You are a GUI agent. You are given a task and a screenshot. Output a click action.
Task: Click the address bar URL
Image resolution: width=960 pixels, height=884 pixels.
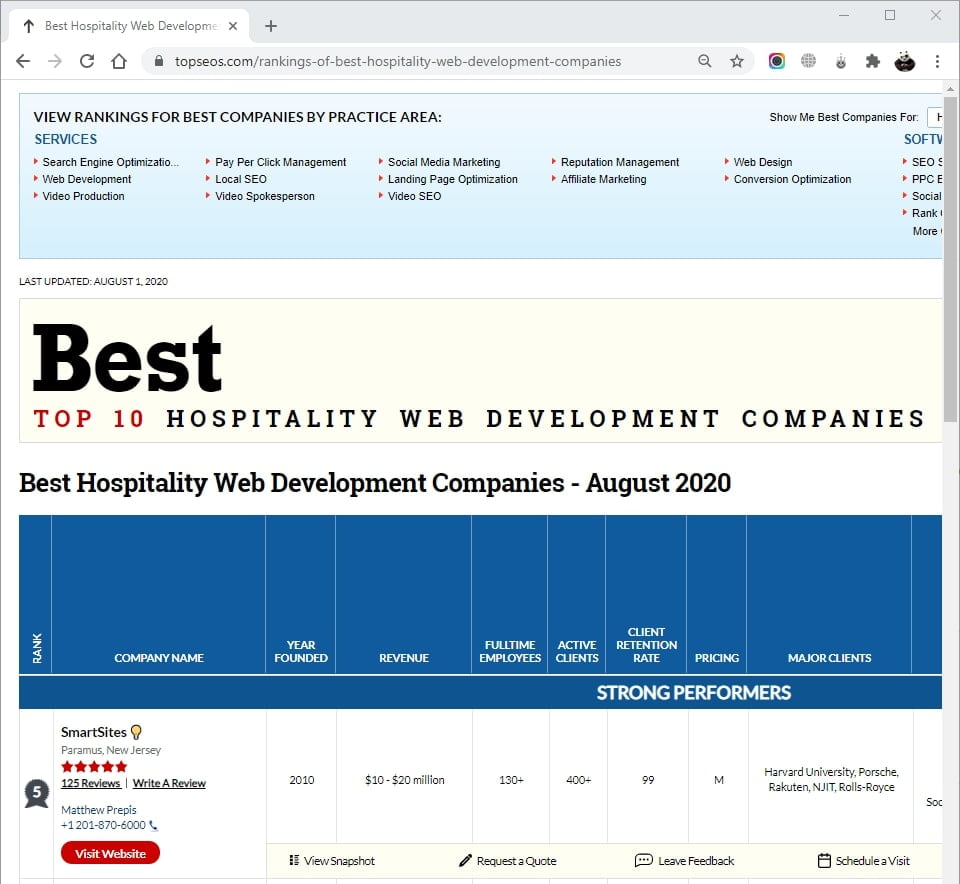click(x=398, y=61)
